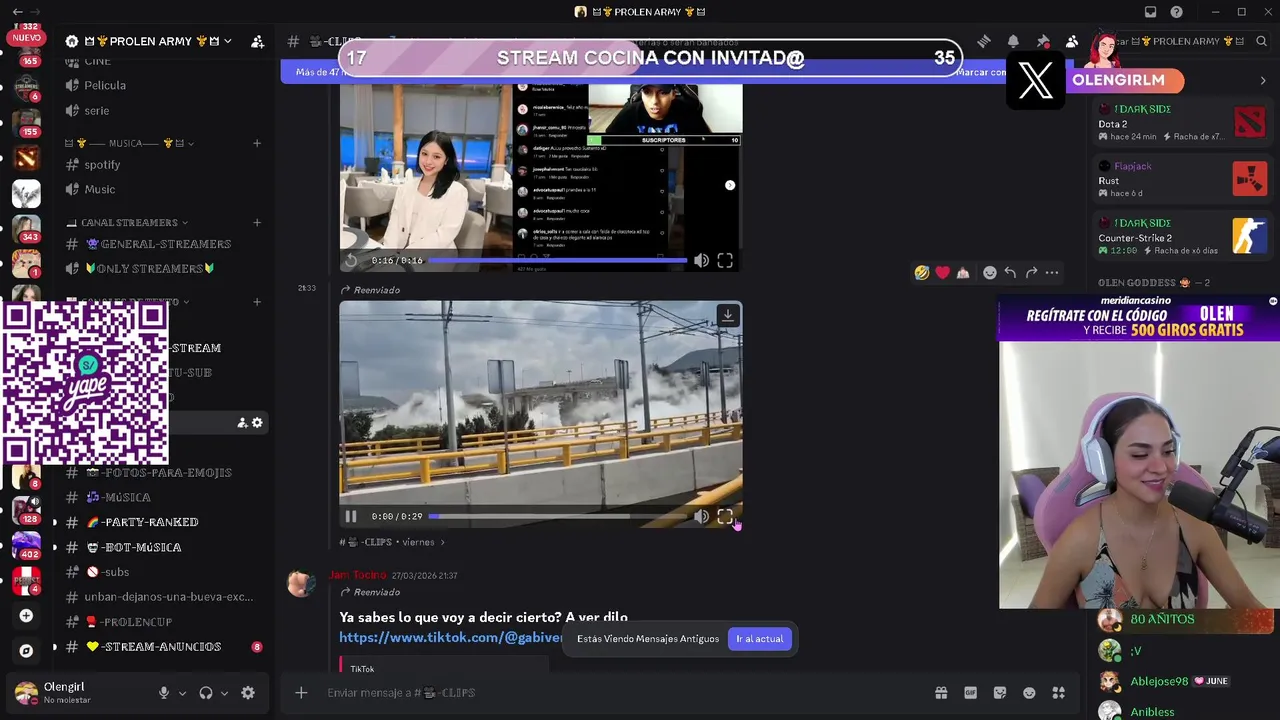Reply to the hovered message

(x=1010, y=272)
